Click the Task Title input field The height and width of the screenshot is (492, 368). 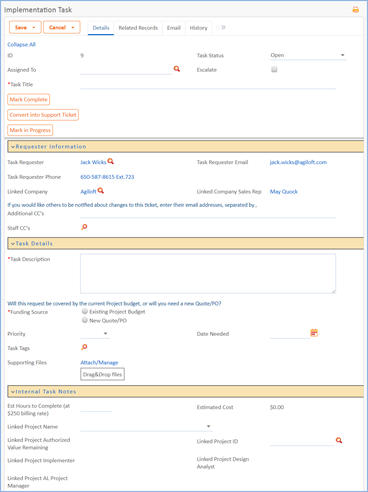tap(208, 85)
